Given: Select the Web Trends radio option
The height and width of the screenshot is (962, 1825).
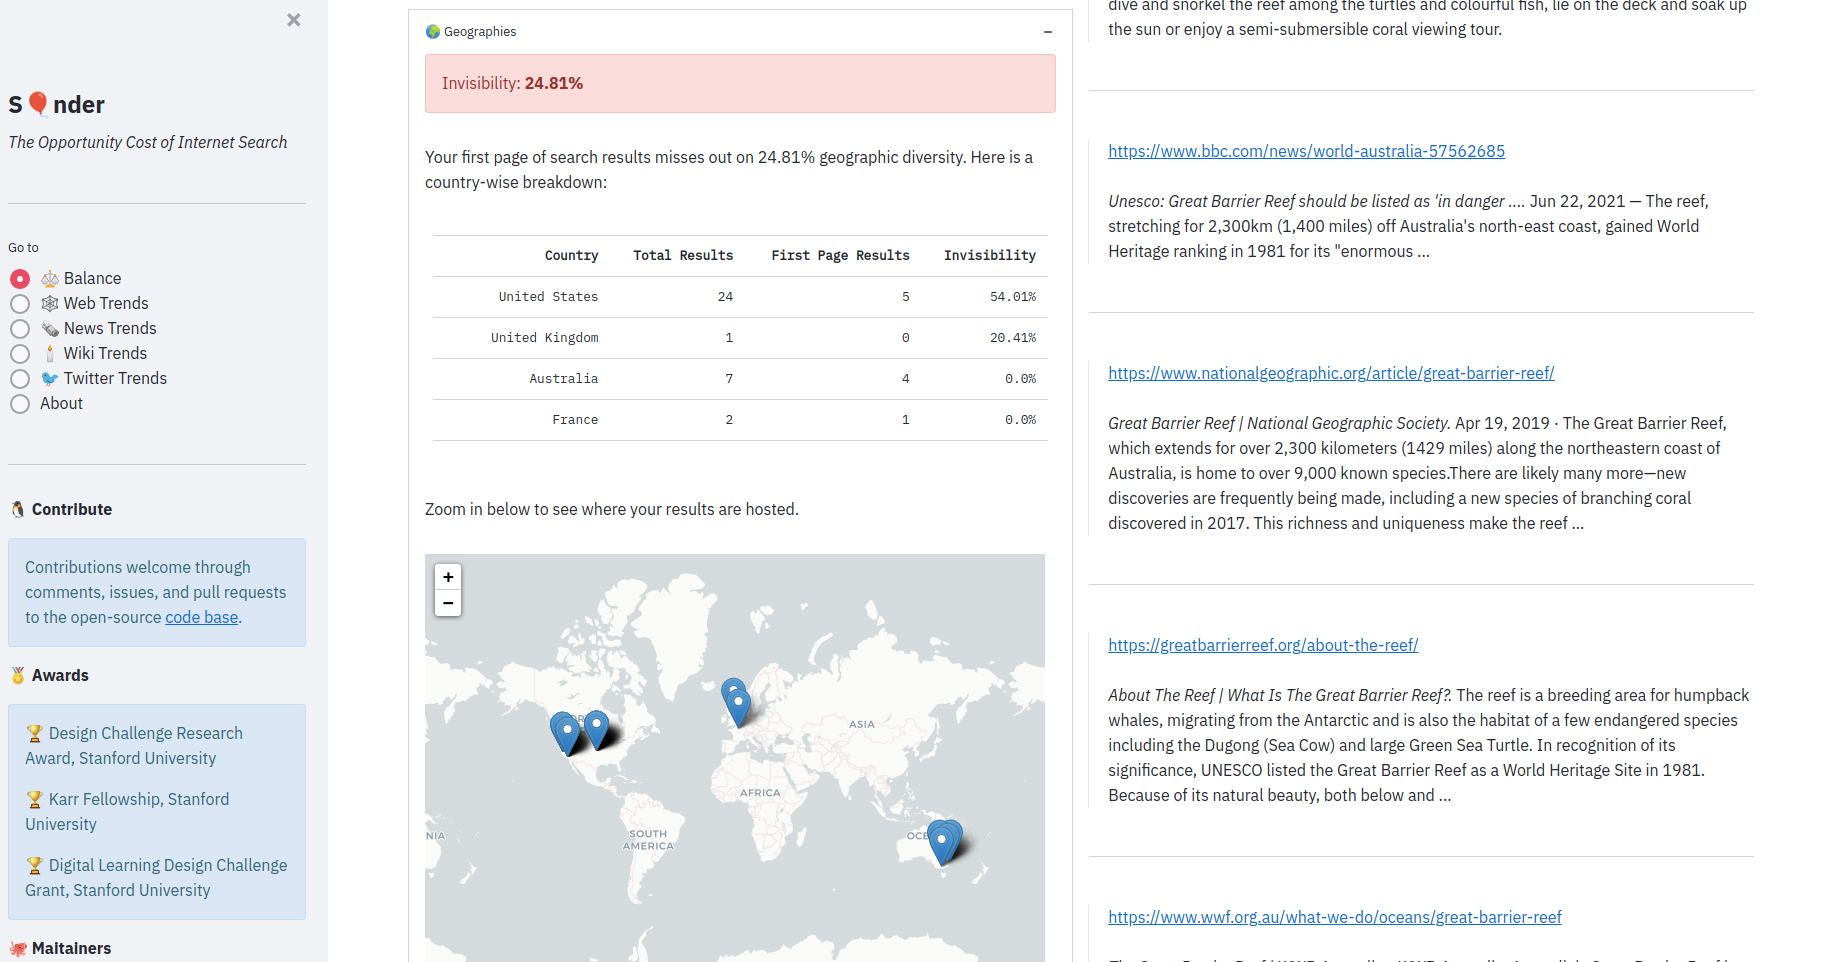Looking at the screenshot, I should pyautogui.click(x=20, y=304).
